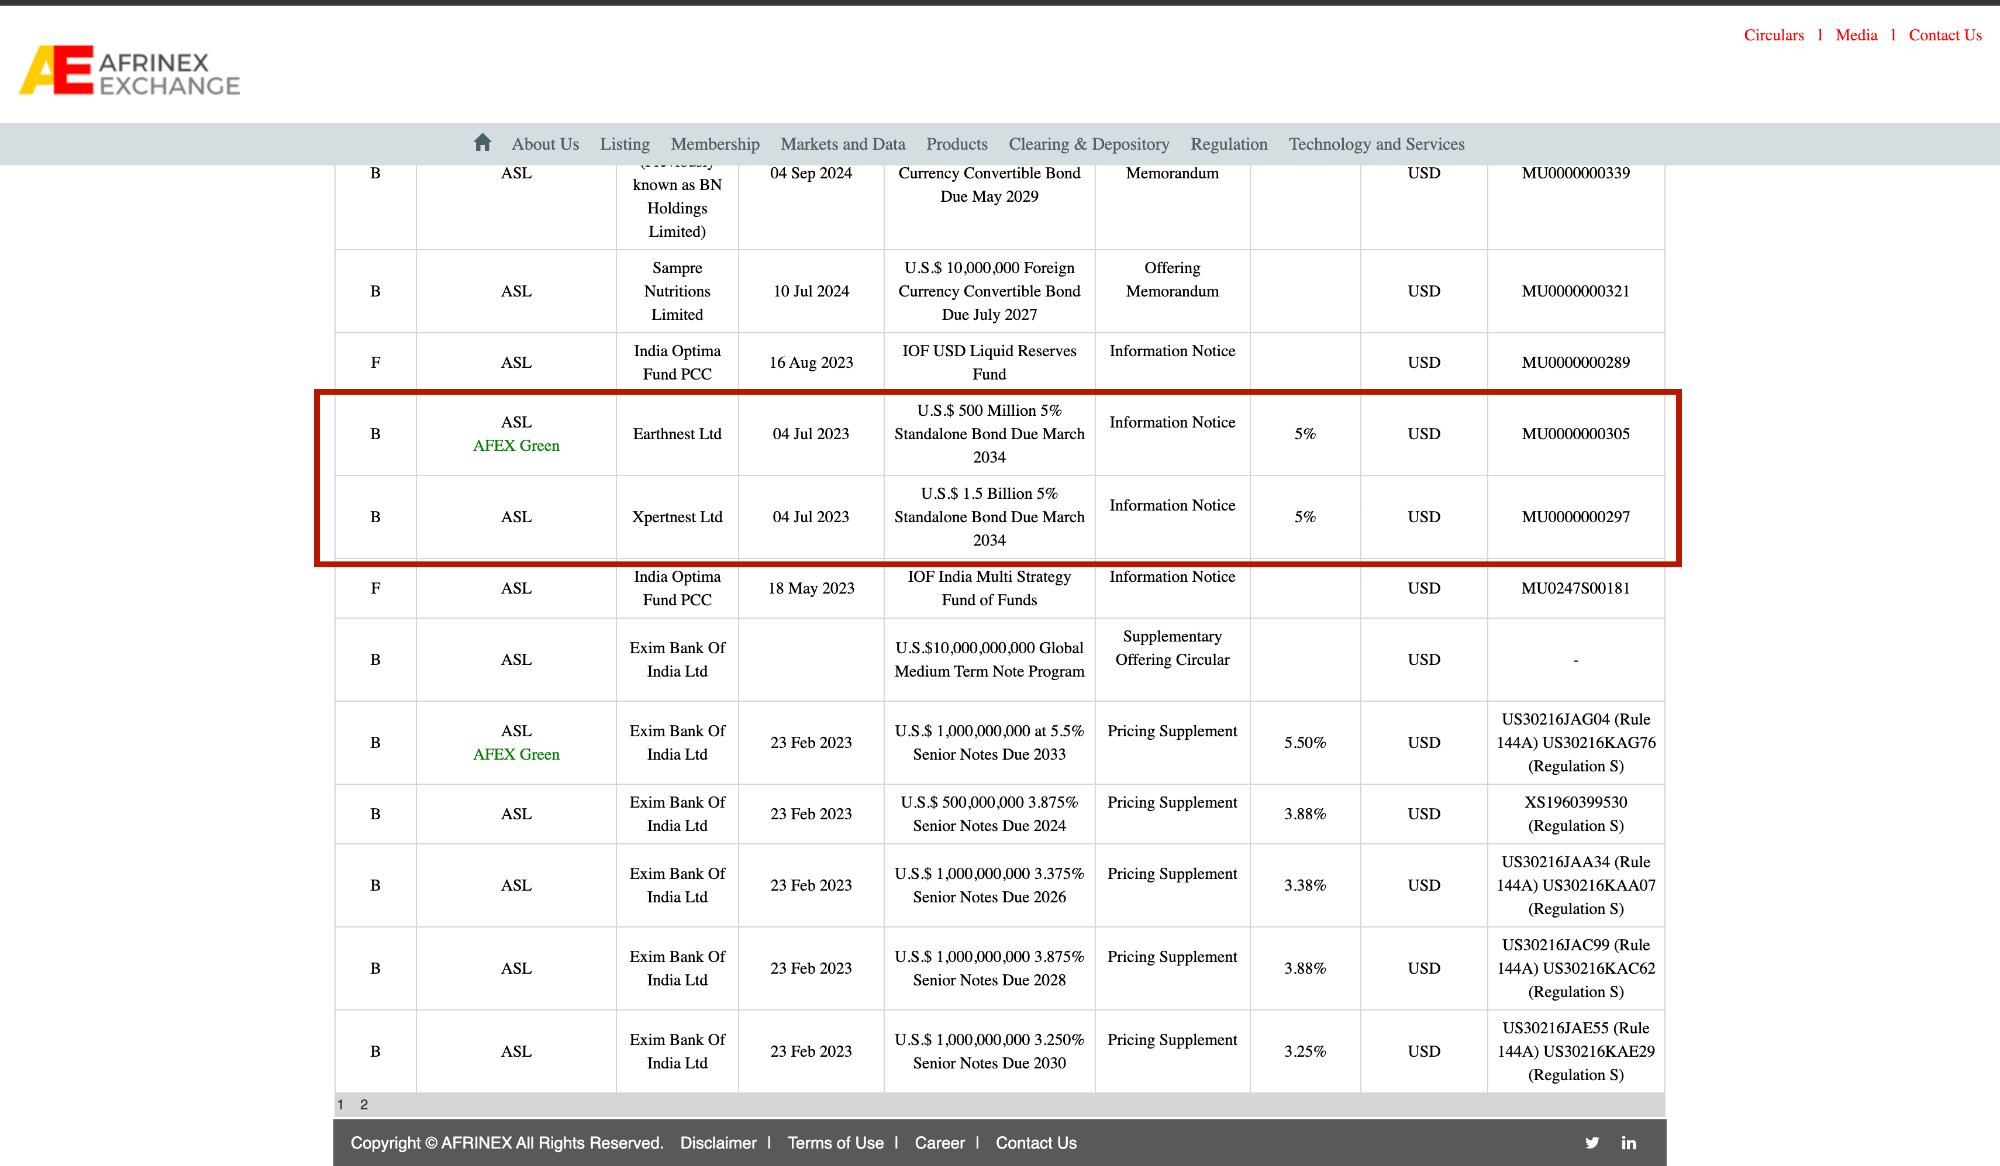Open the Markets and Data menu

(842, 143)
